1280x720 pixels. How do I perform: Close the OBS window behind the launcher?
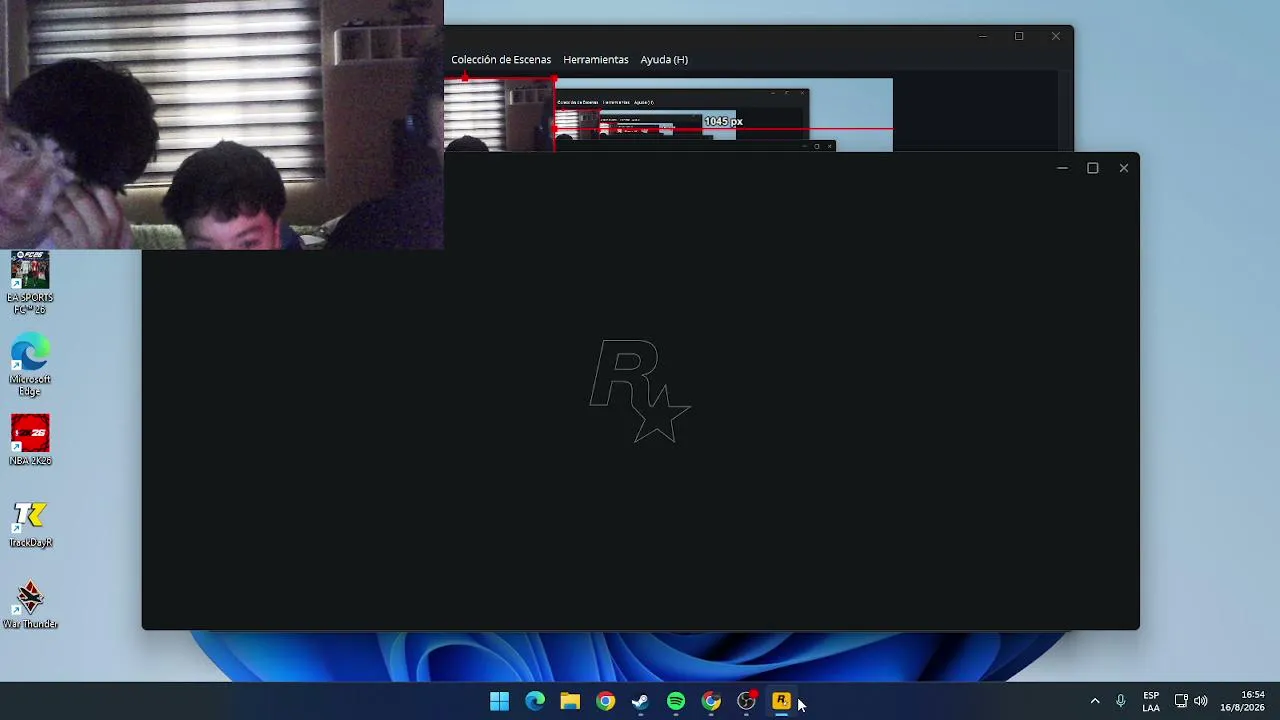click(x=1056, y=37)
